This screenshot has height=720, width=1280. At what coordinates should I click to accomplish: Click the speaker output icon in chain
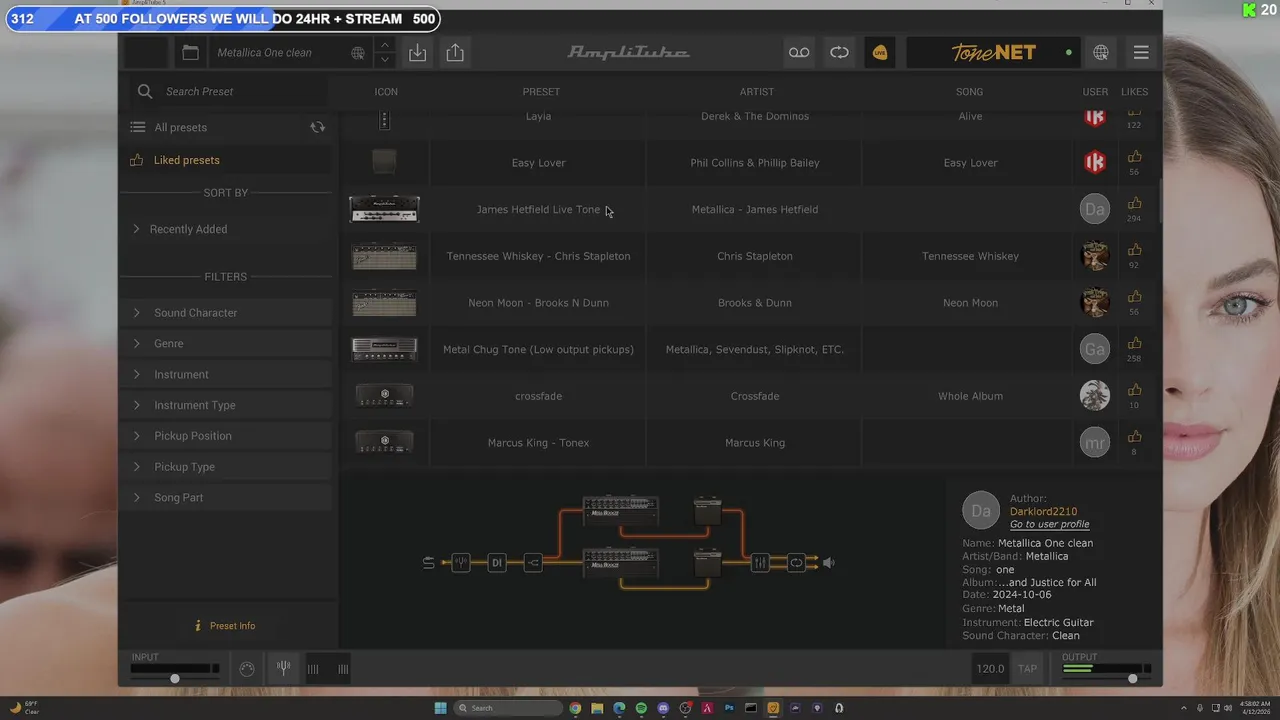click(828, 563)
